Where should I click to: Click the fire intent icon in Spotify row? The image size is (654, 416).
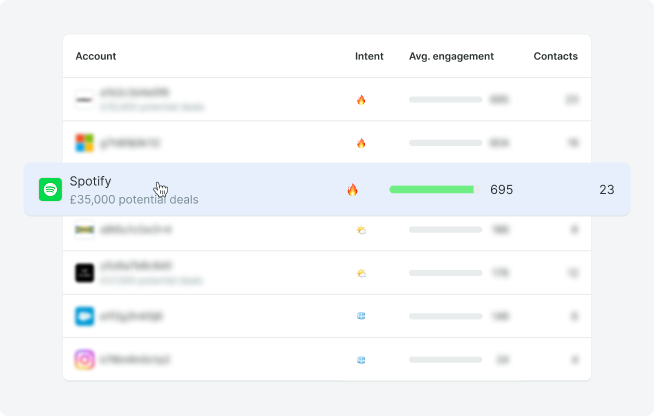352,189
